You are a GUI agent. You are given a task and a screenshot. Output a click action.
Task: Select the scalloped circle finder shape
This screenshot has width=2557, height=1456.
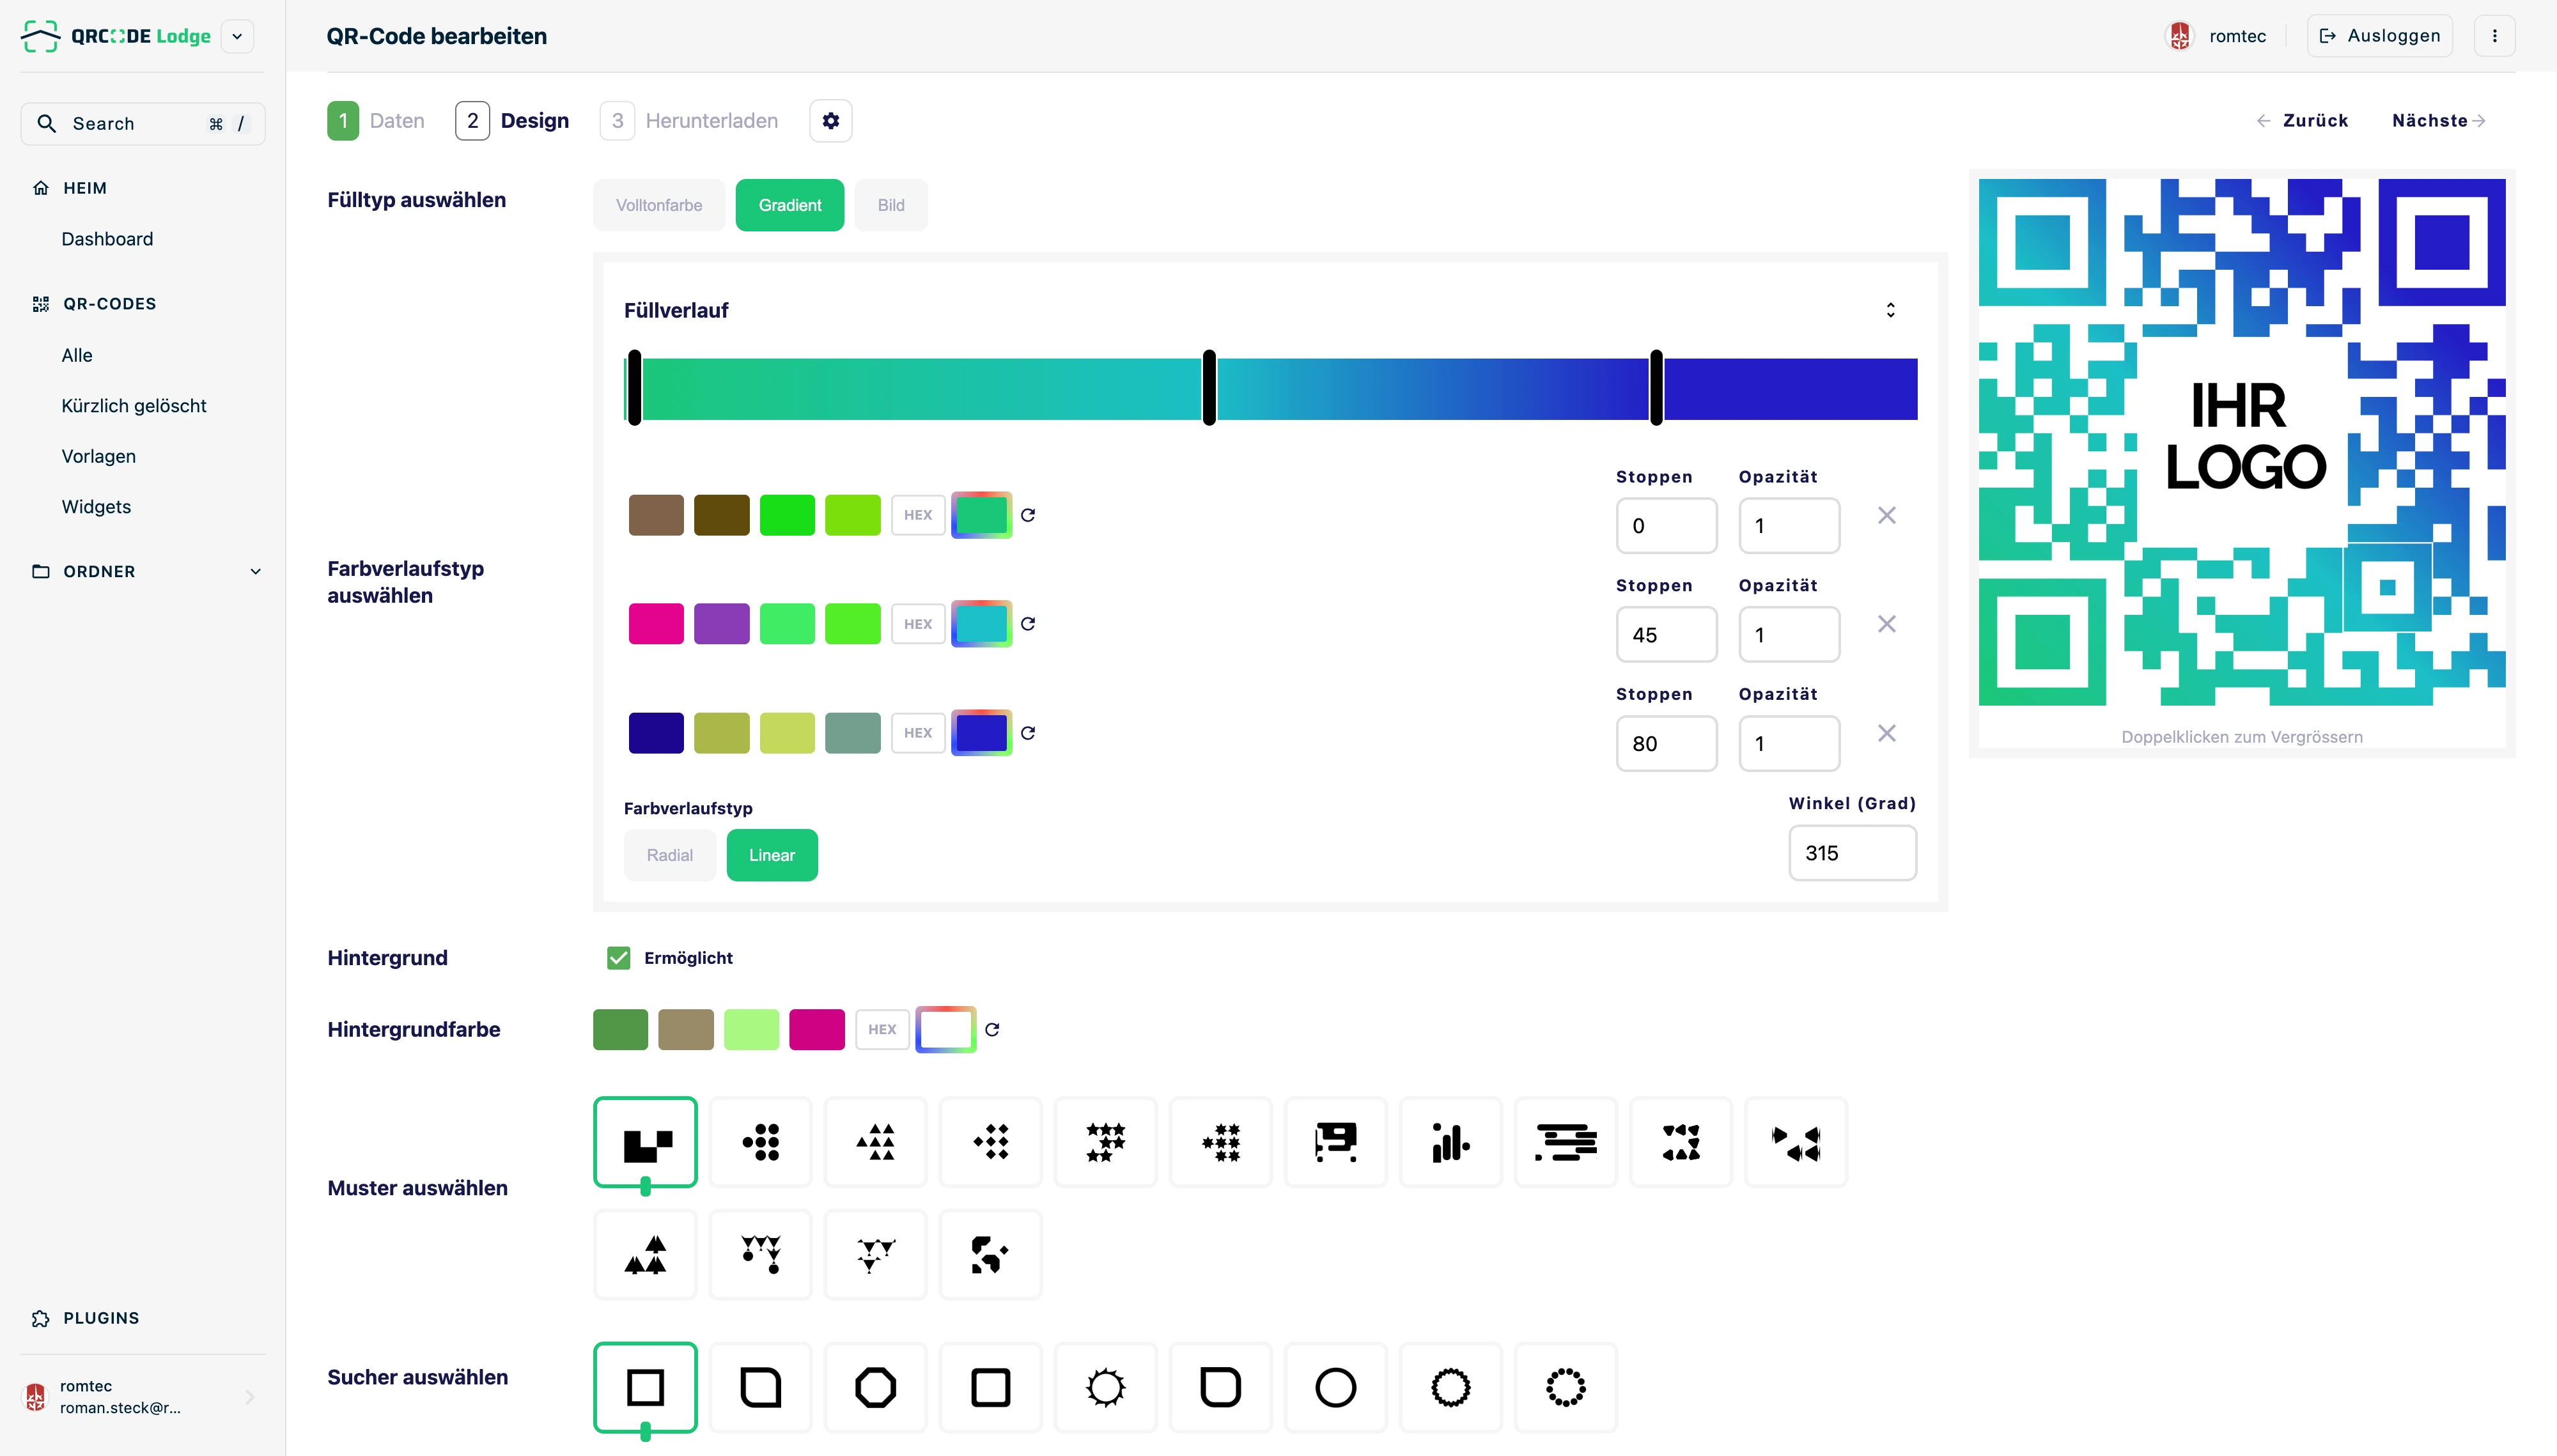pyautogui.click(x=1450, y=1387)
